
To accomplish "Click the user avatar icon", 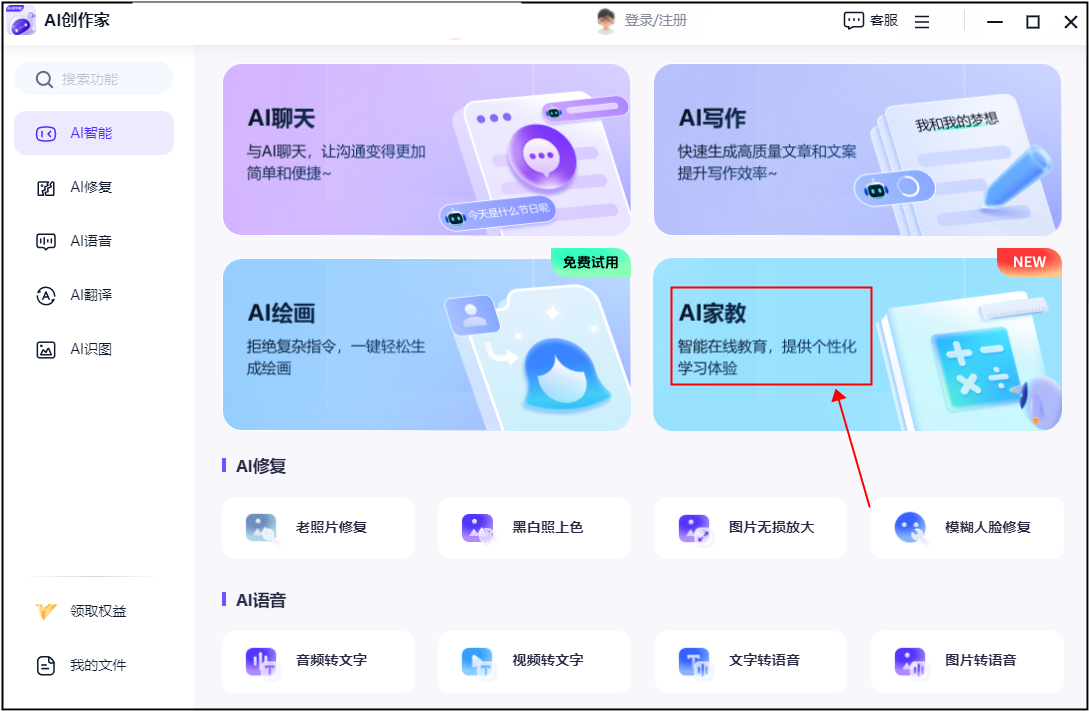I will click(x=605, y=21).
